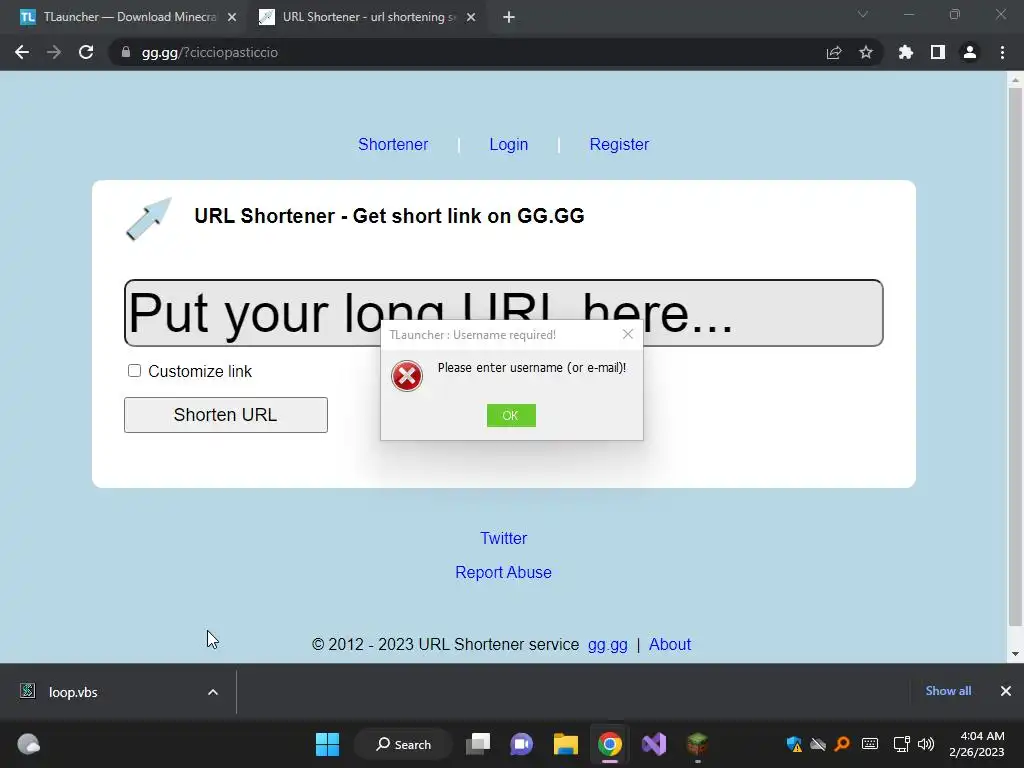Open the Windows Start menu

click(x=327, y=744)
